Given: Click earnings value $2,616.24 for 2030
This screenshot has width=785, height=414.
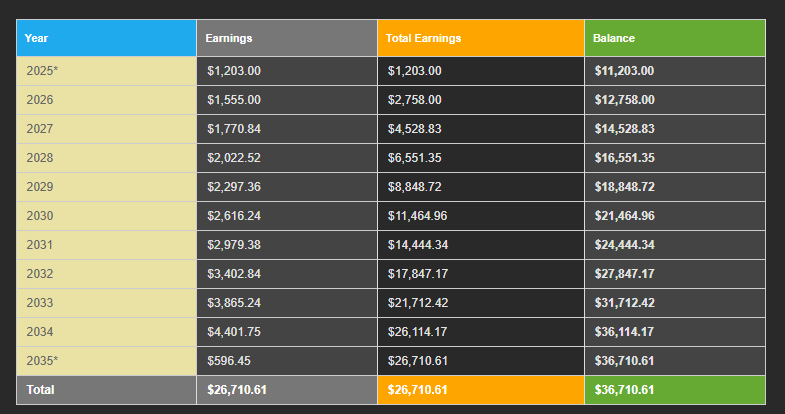Looking at the screenshot, I should point(287,216).
